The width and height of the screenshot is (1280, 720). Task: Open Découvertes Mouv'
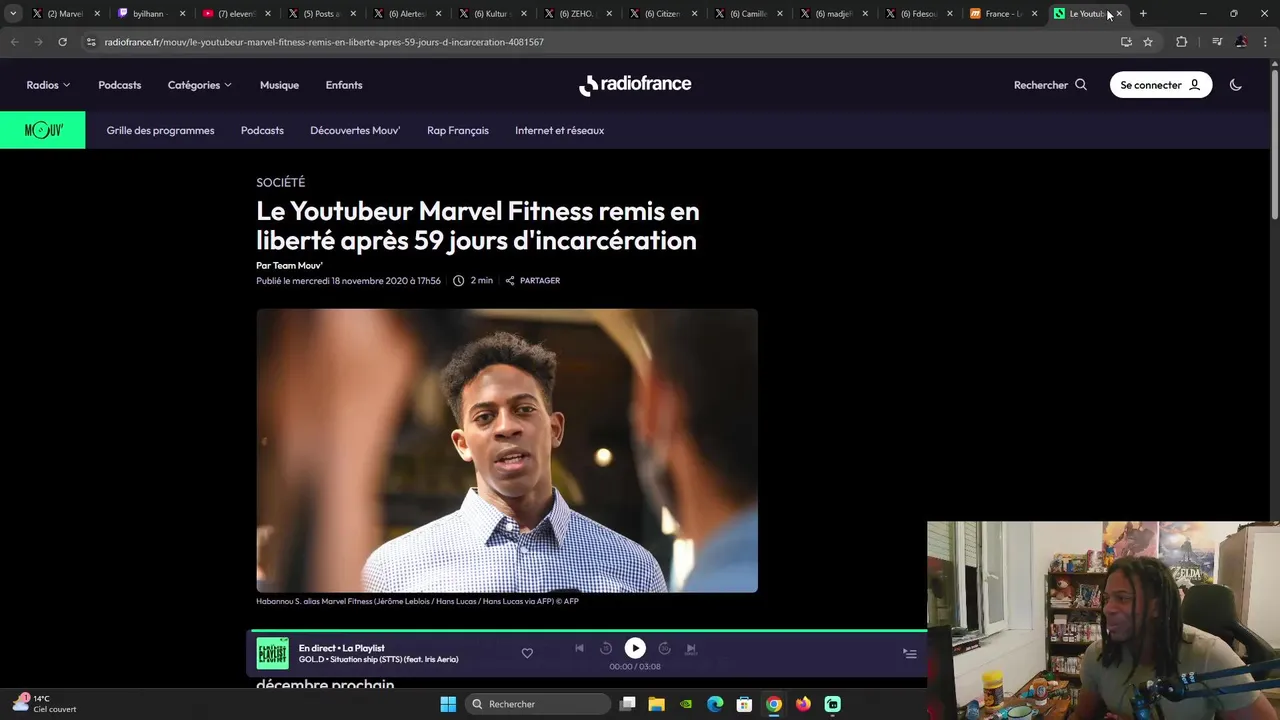click(x=355, y=130)
